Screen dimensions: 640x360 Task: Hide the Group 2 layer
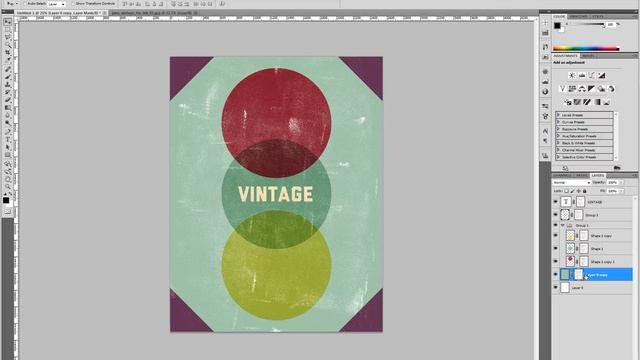click(x=556, y=215)
